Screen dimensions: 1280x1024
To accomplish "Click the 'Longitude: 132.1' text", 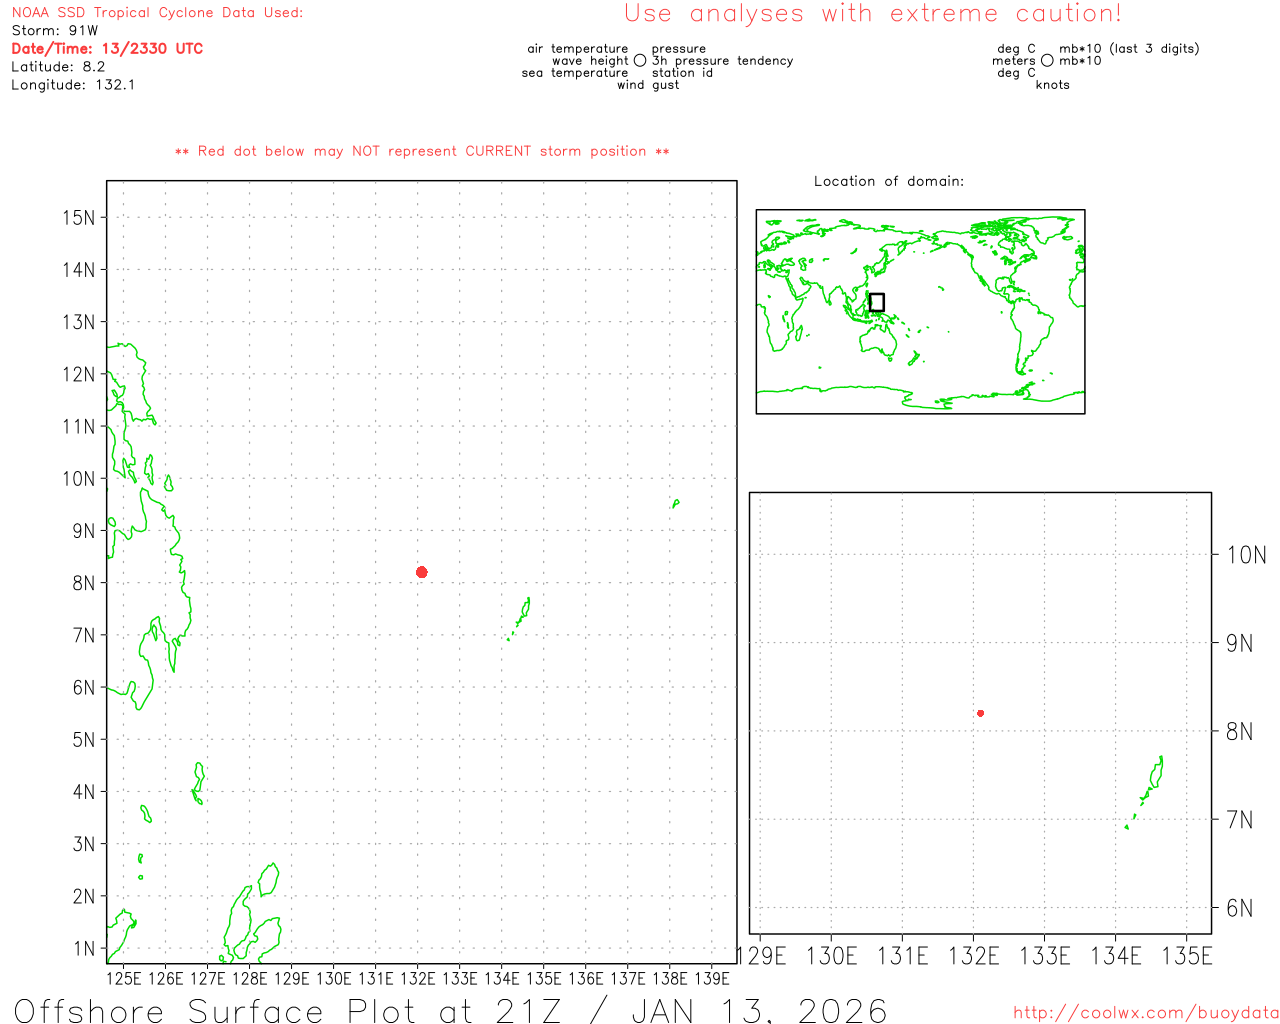I will pyautogui.click(x=73, y=85).
